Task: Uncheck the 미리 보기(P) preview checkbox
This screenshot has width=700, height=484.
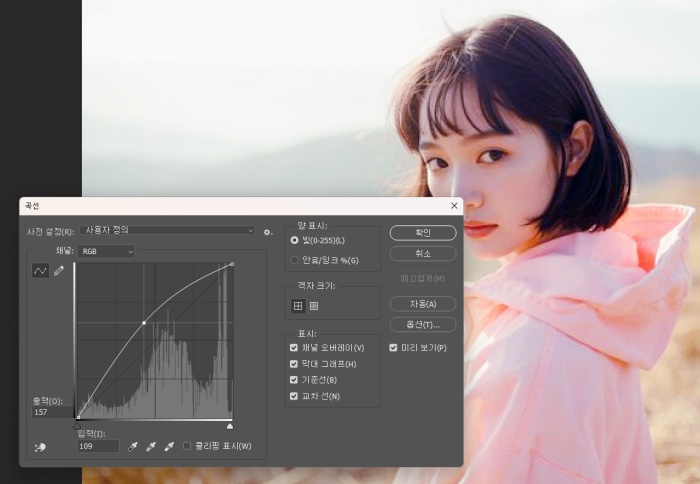Action: click(x=393, y=347)
